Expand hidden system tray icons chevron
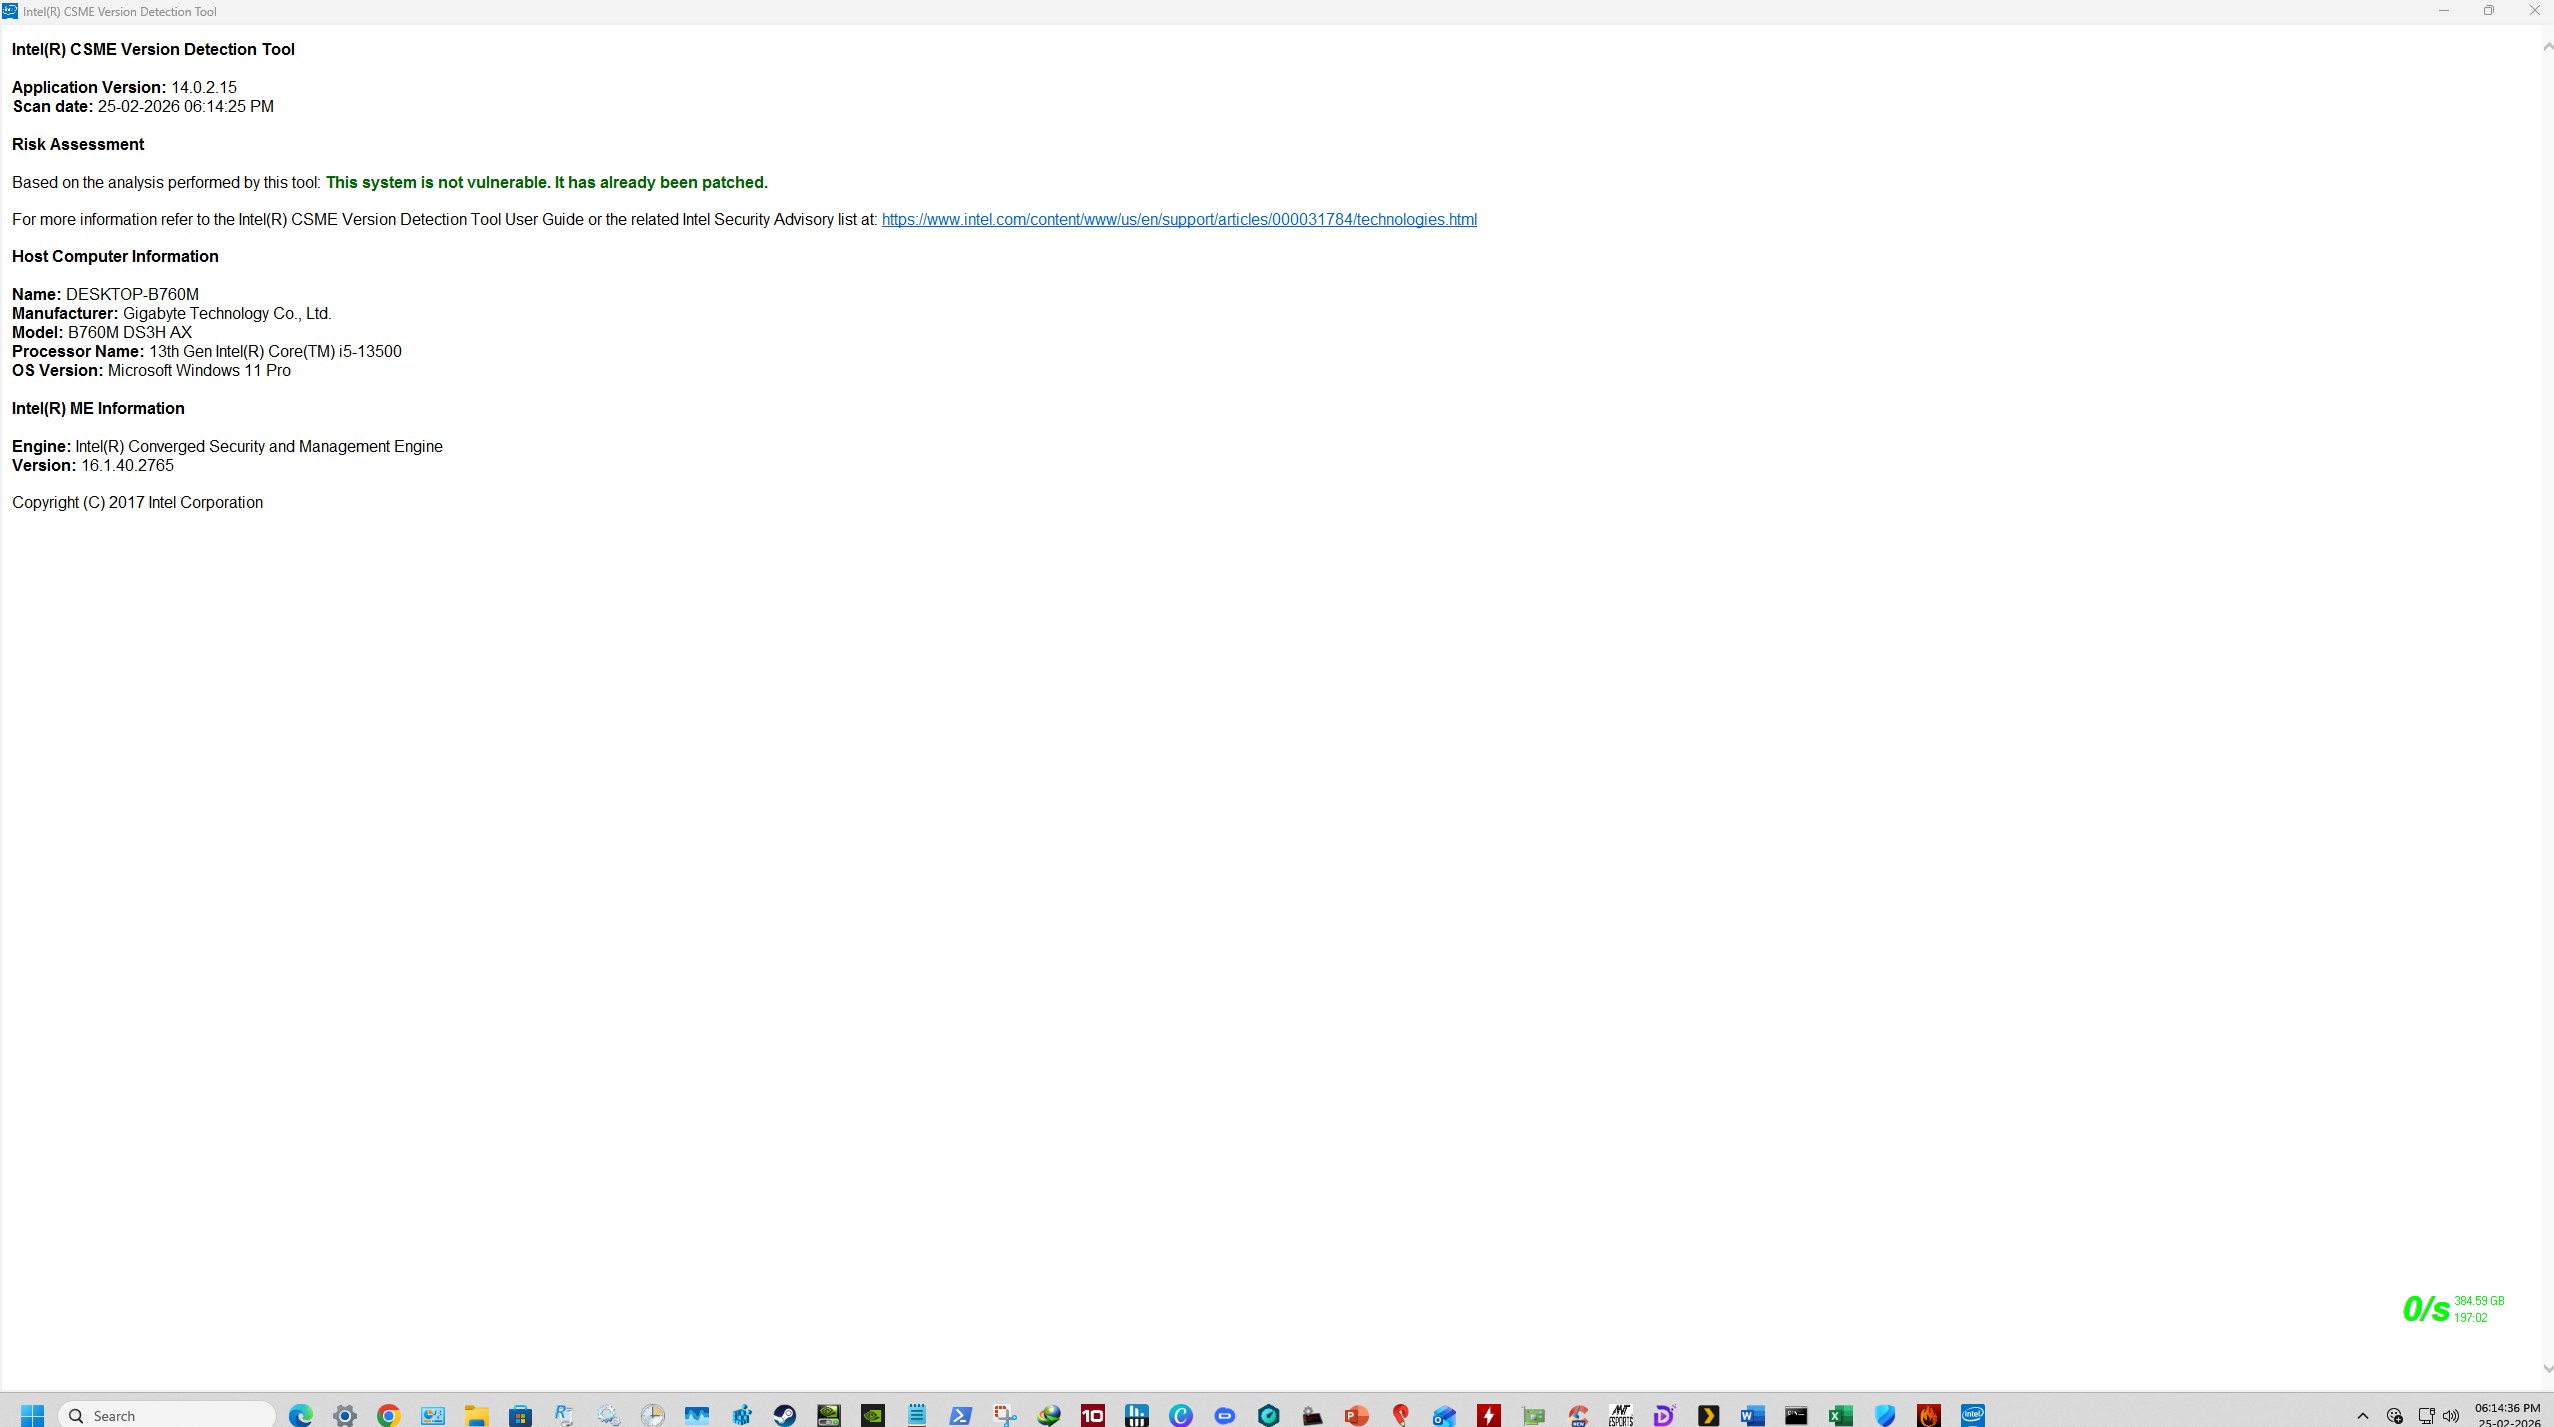This screenshot has width=2554, height=1427. 2363,1415
